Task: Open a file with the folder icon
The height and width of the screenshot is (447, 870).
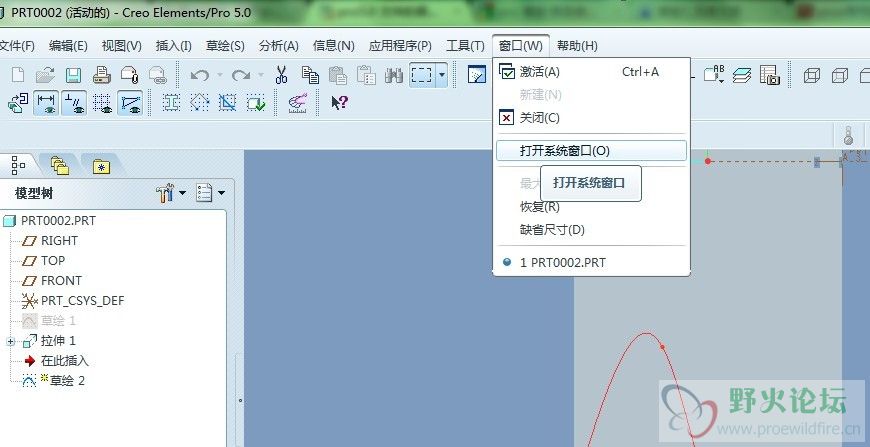Action: 45,75
